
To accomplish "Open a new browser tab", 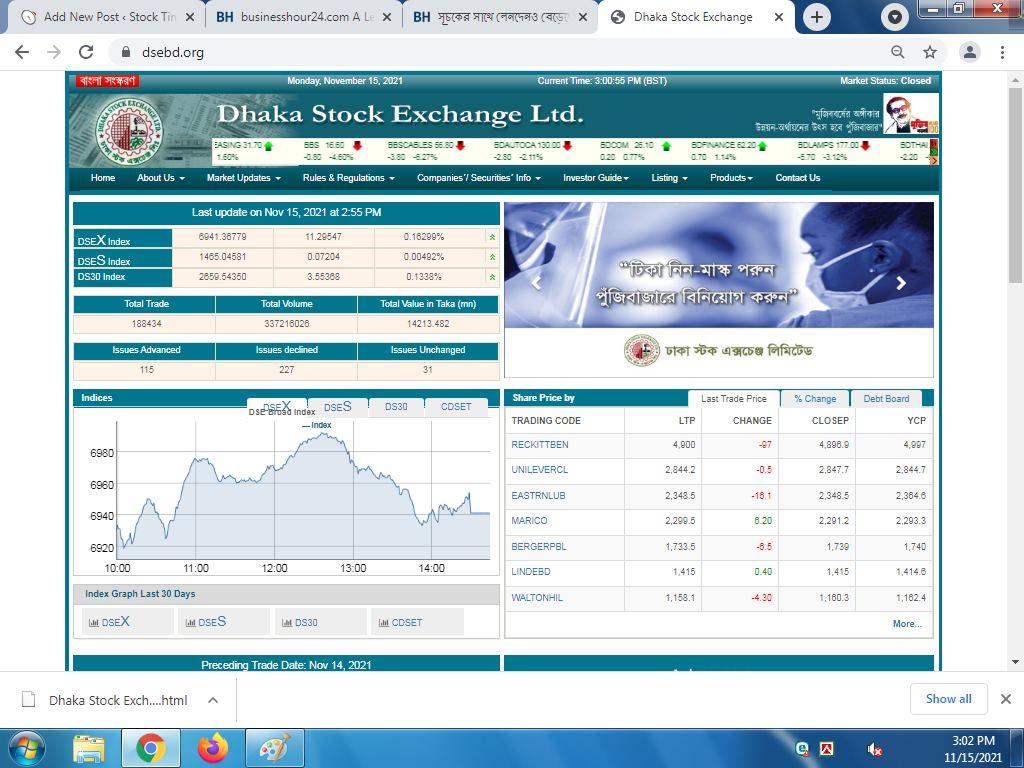I will coord(816,18).
